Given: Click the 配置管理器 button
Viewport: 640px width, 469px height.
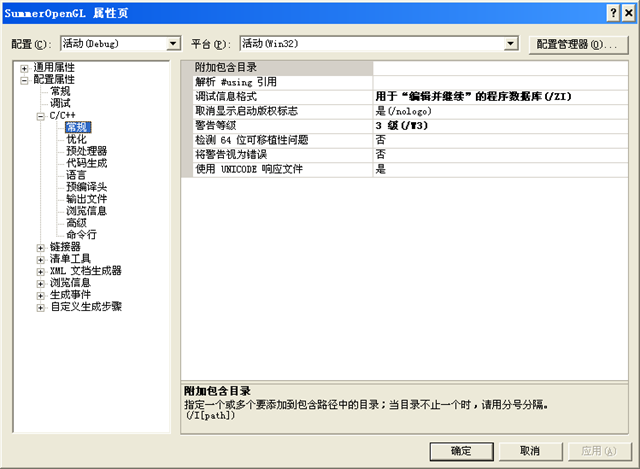Looking at the screenshot, I should tap(573, 44).
